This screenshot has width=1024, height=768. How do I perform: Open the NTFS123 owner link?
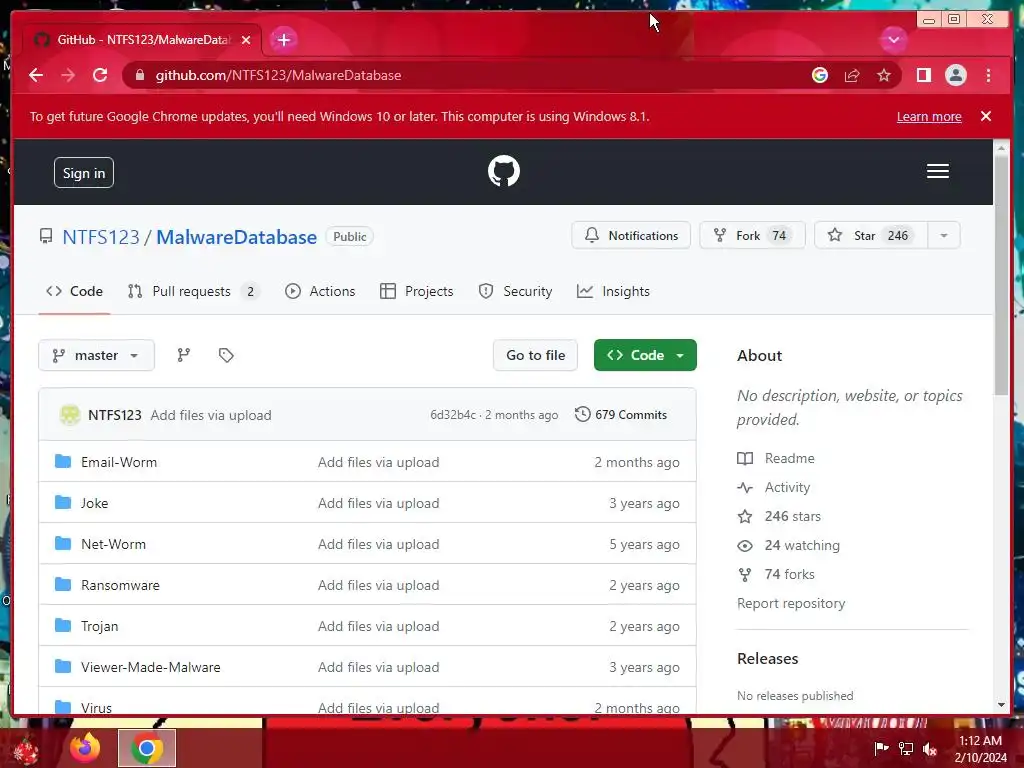(101, 236)
